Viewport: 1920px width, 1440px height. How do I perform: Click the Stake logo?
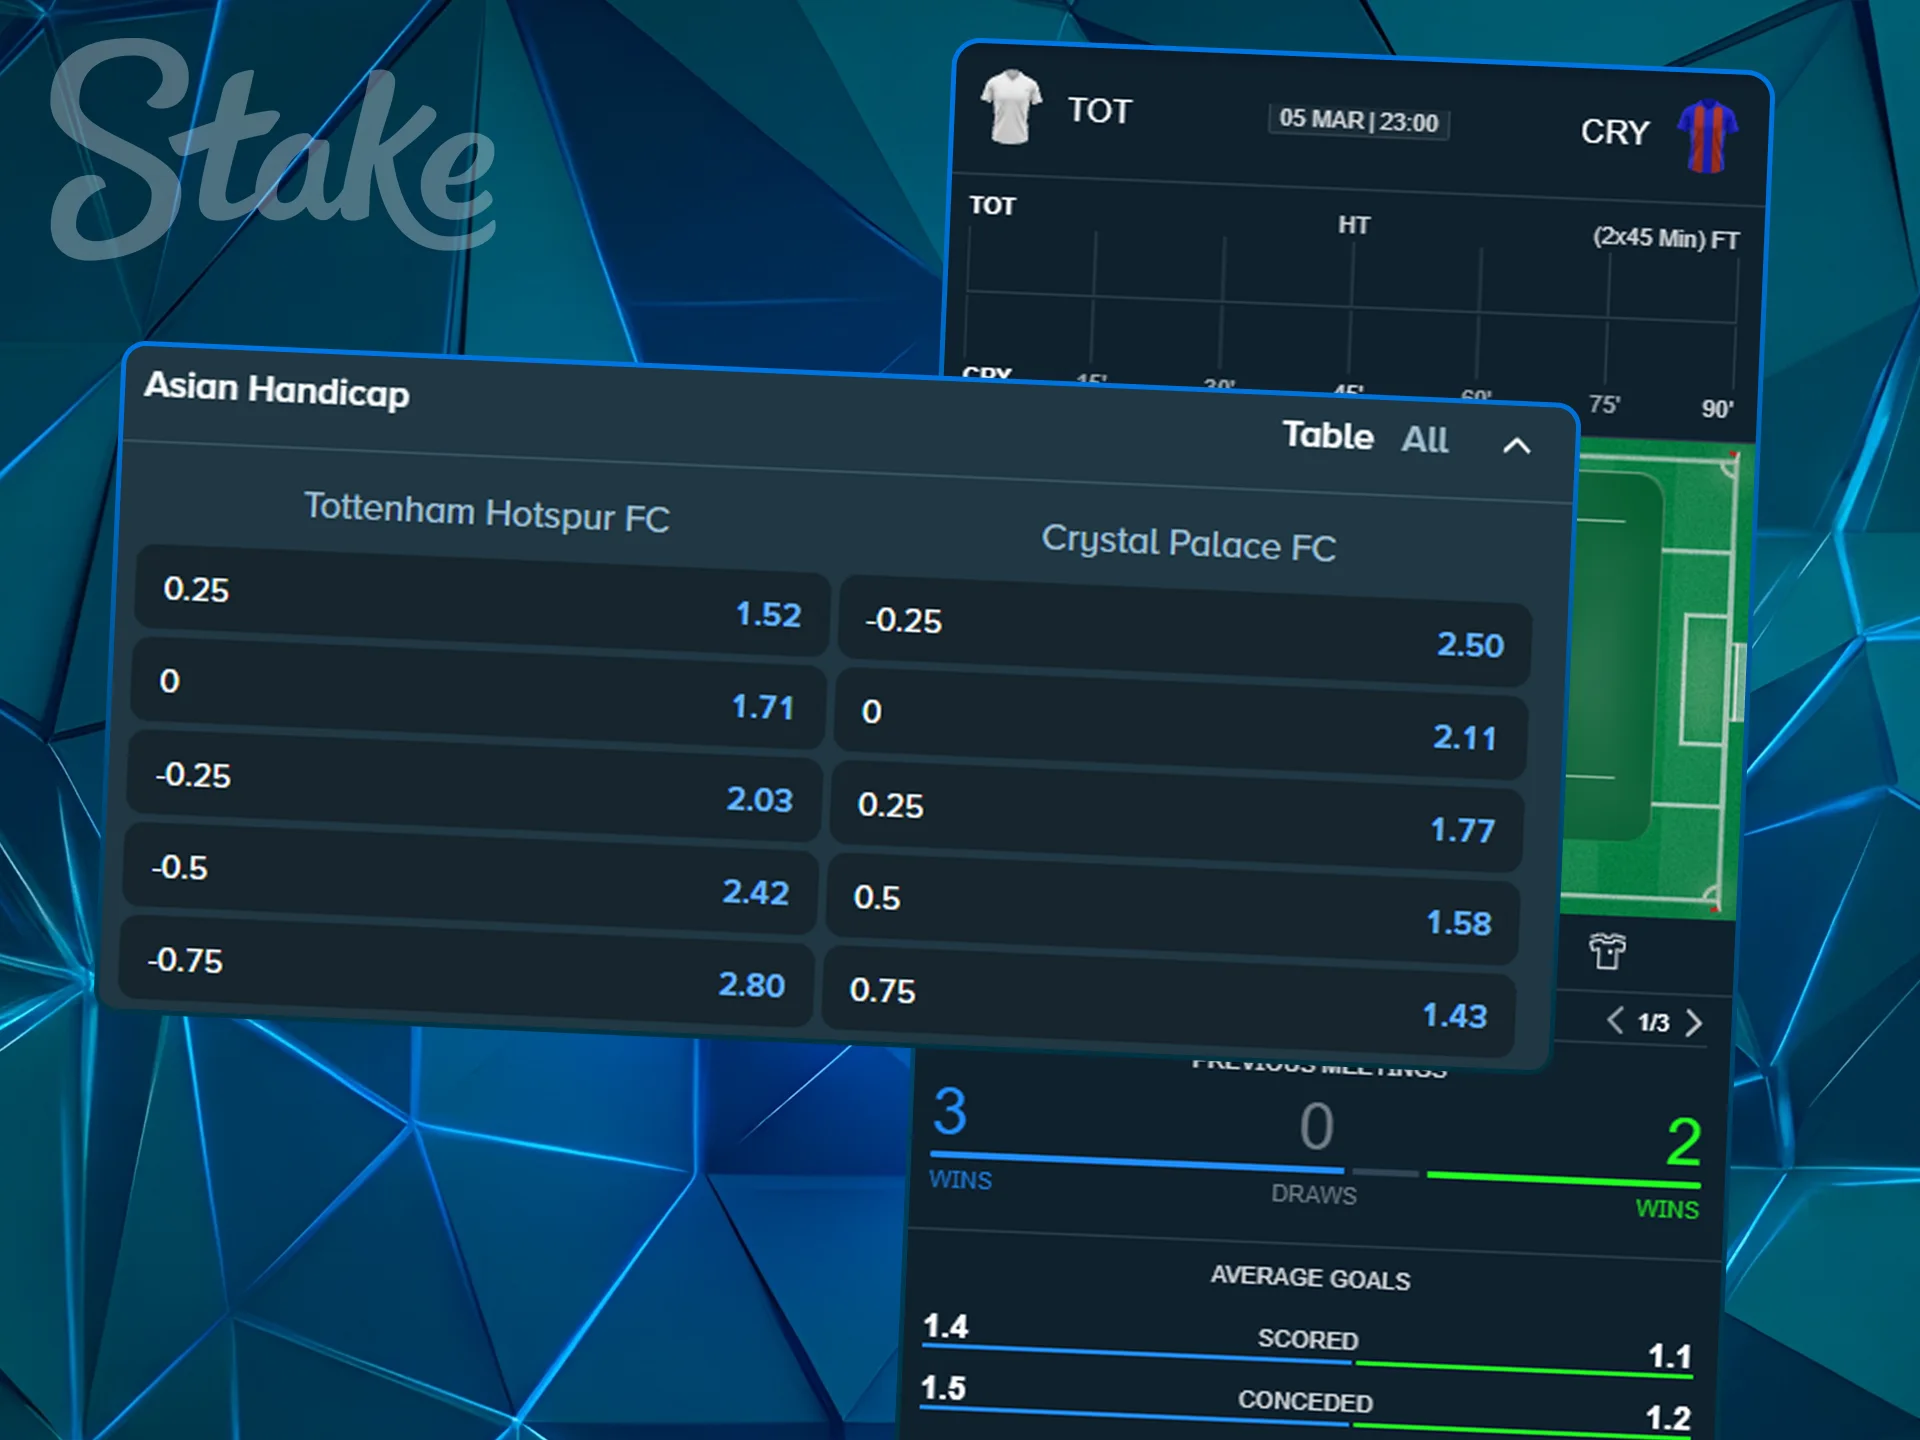point(272,150)
